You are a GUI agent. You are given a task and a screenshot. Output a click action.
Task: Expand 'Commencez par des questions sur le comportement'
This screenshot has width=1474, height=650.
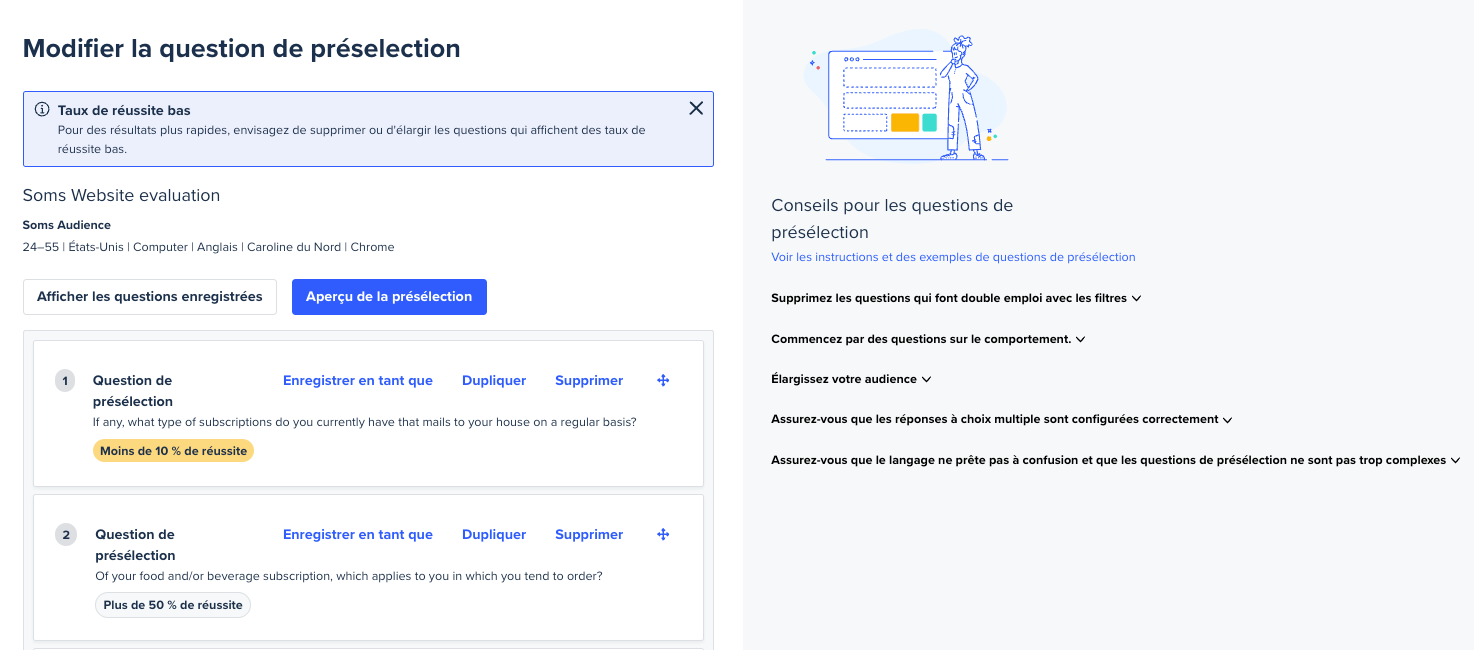927,339
